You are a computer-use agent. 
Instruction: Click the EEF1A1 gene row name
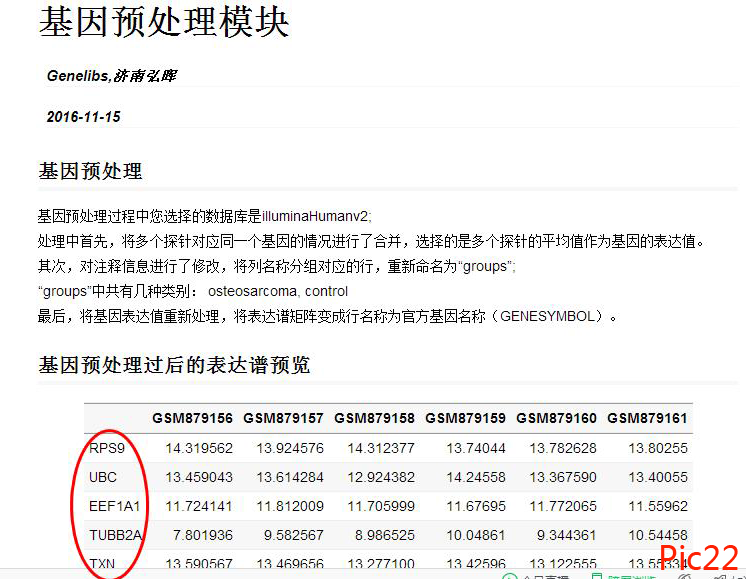[115, 506]
